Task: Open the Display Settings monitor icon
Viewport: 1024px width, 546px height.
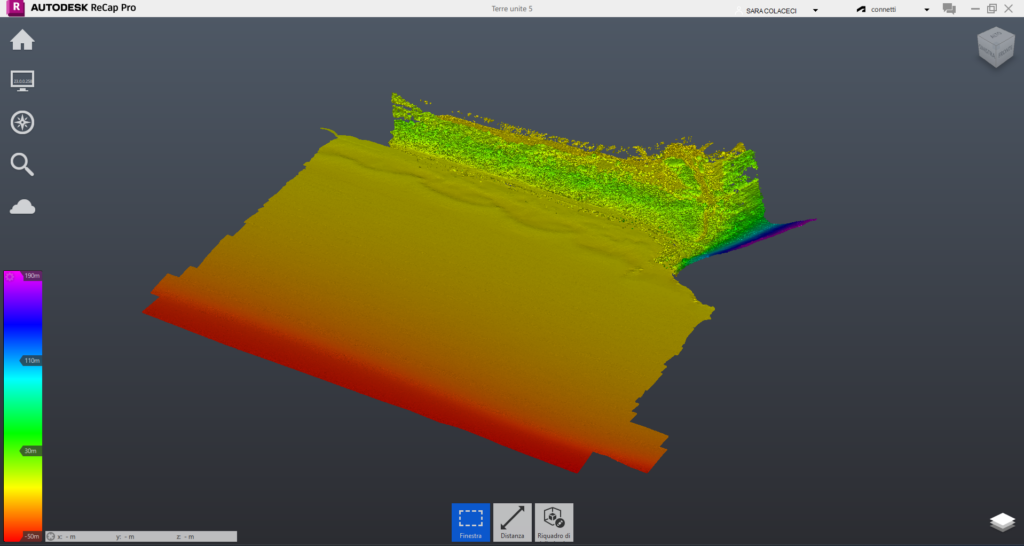Action: point(22,80)
